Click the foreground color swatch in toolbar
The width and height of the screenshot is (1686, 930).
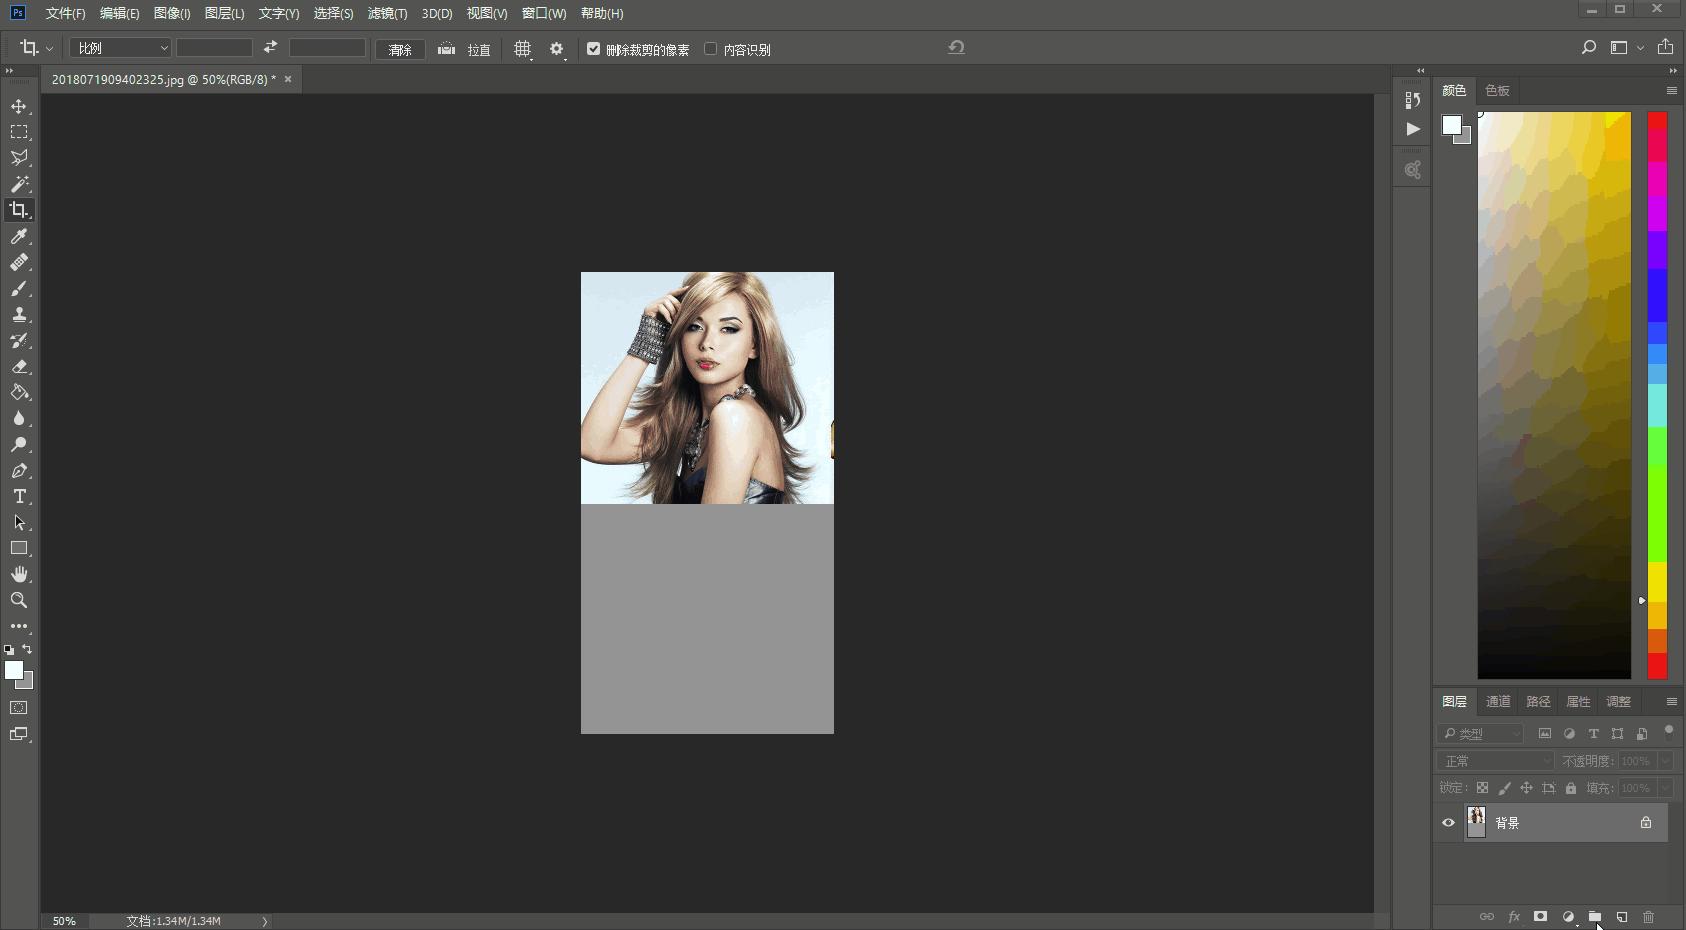(13, 670)
